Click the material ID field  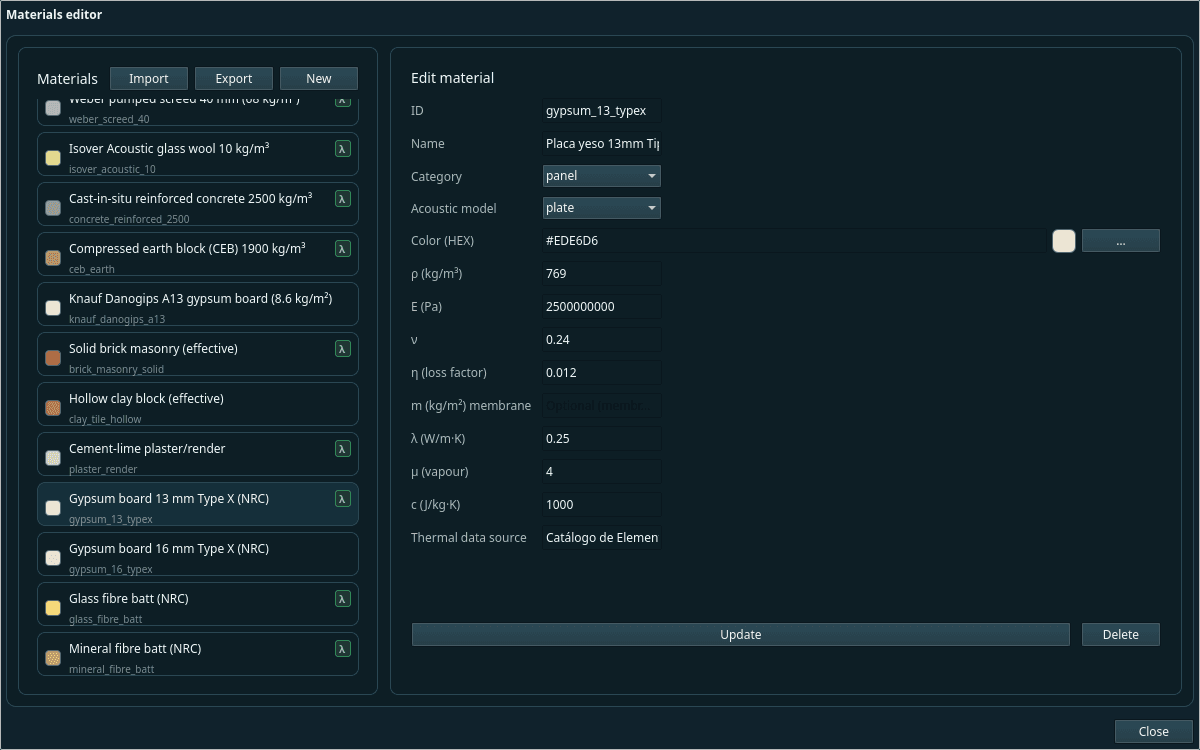pyautogui.click(x=602, y=111)
